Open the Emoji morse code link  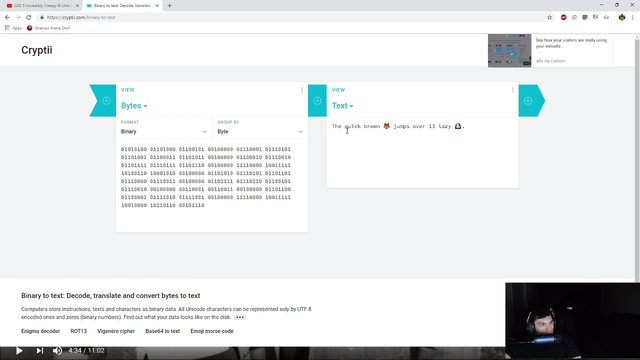(x=212, y=331)
